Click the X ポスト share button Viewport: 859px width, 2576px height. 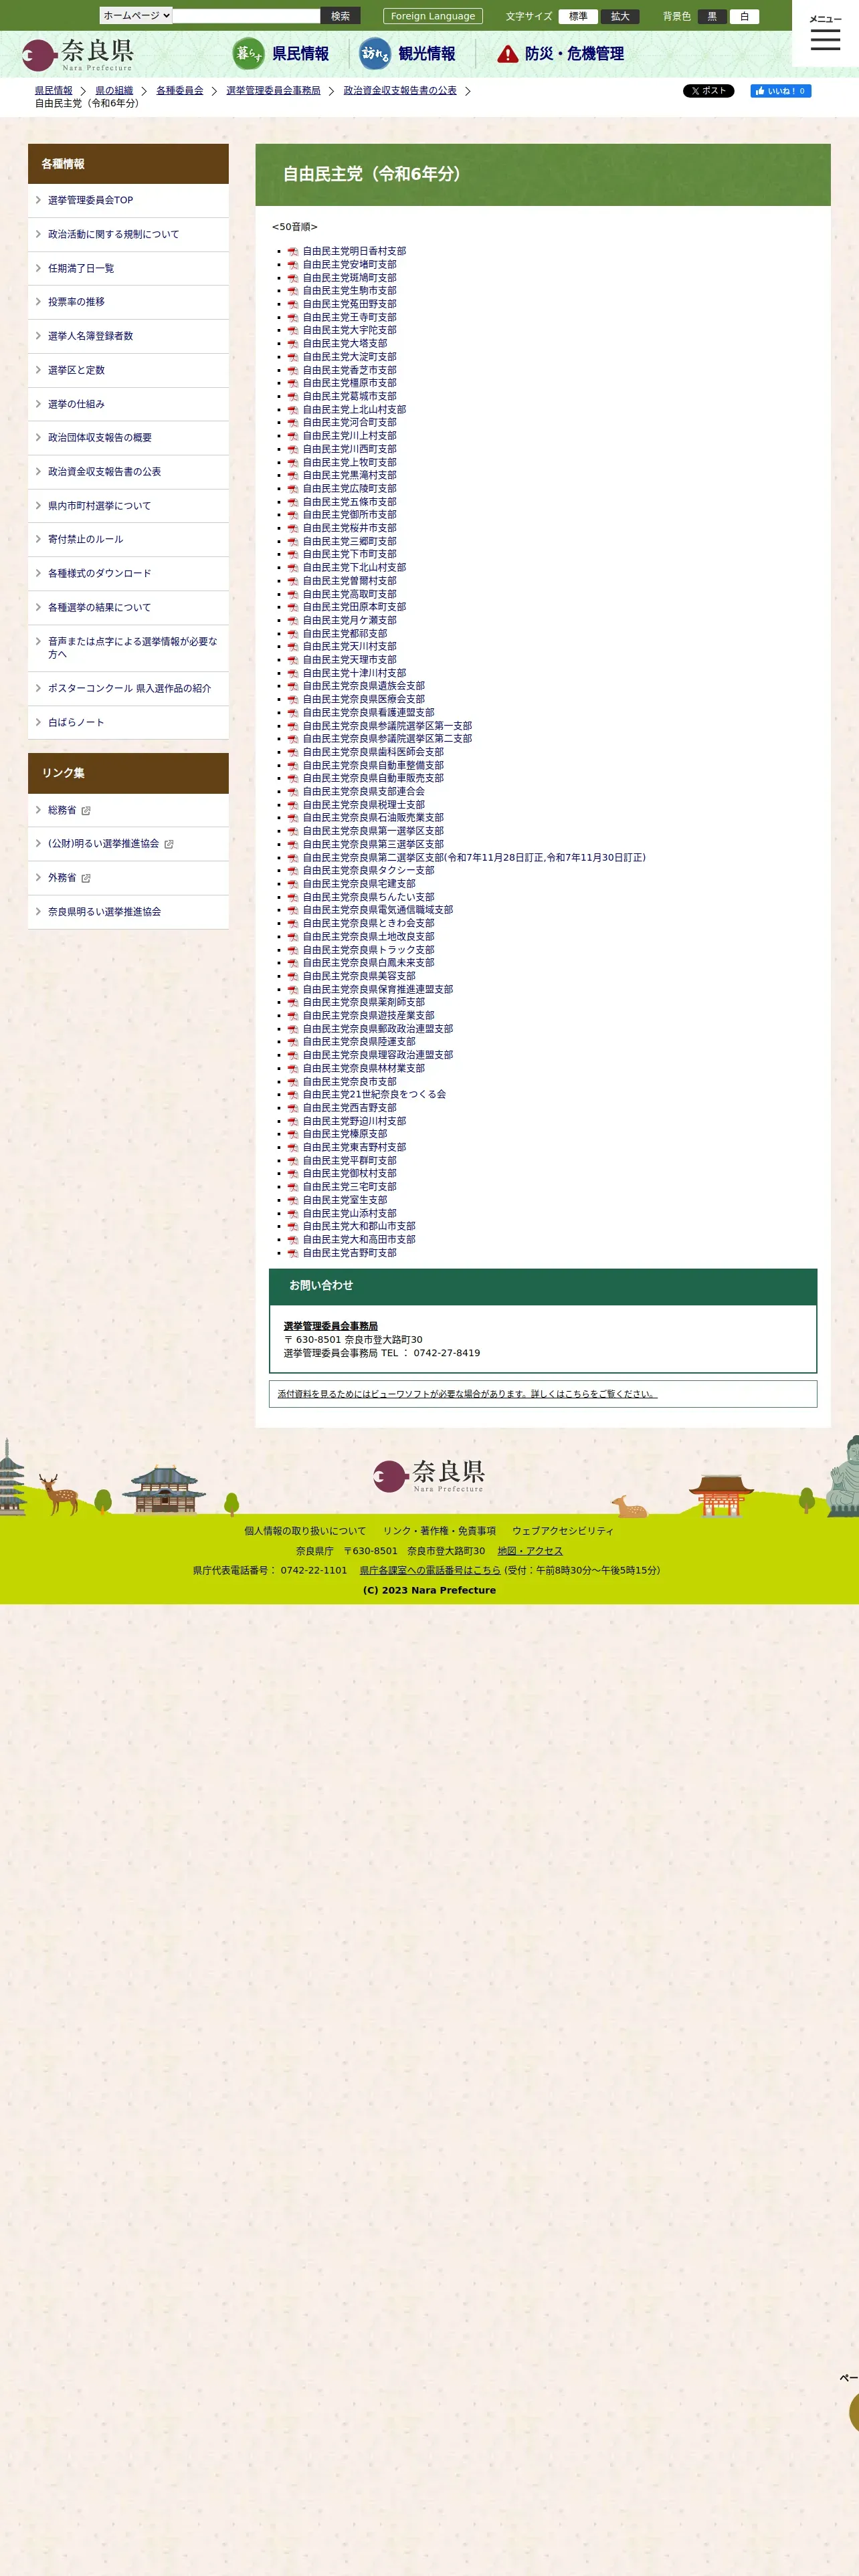(708, 91)
